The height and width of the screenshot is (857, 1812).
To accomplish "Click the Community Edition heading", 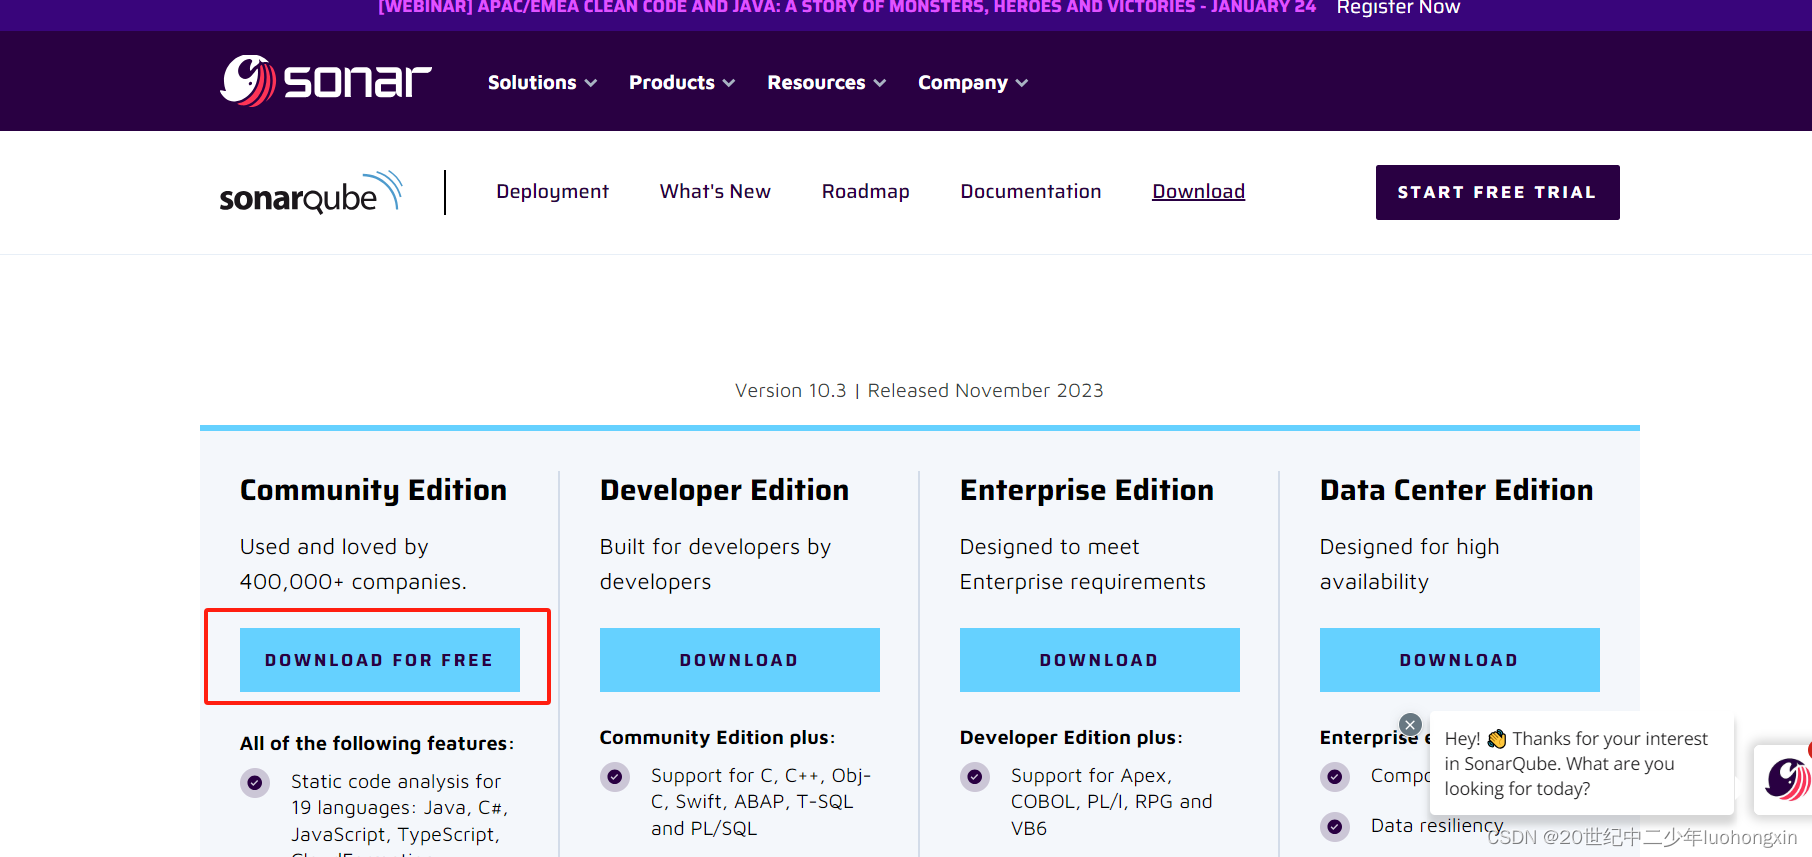I will [373, 490].
